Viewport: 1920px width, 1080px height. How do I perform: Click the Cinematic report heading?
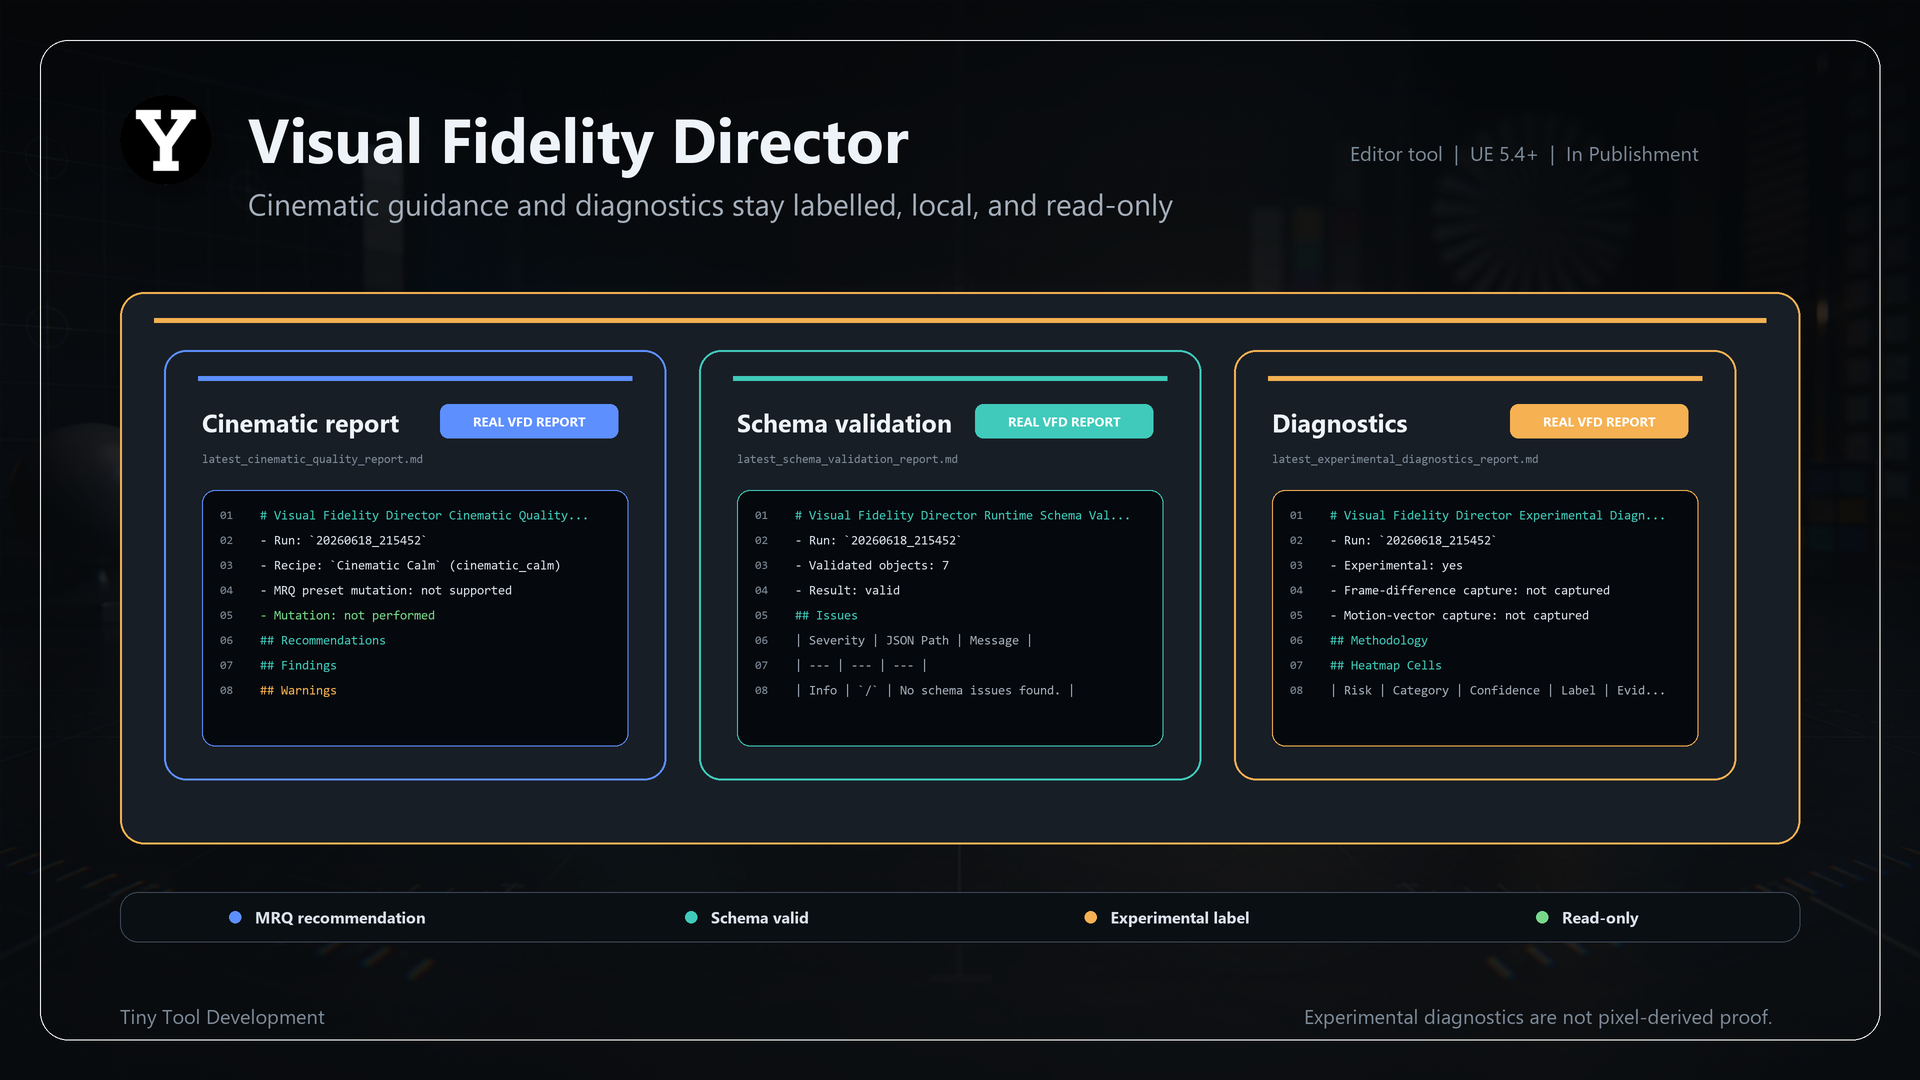[300, 424]
